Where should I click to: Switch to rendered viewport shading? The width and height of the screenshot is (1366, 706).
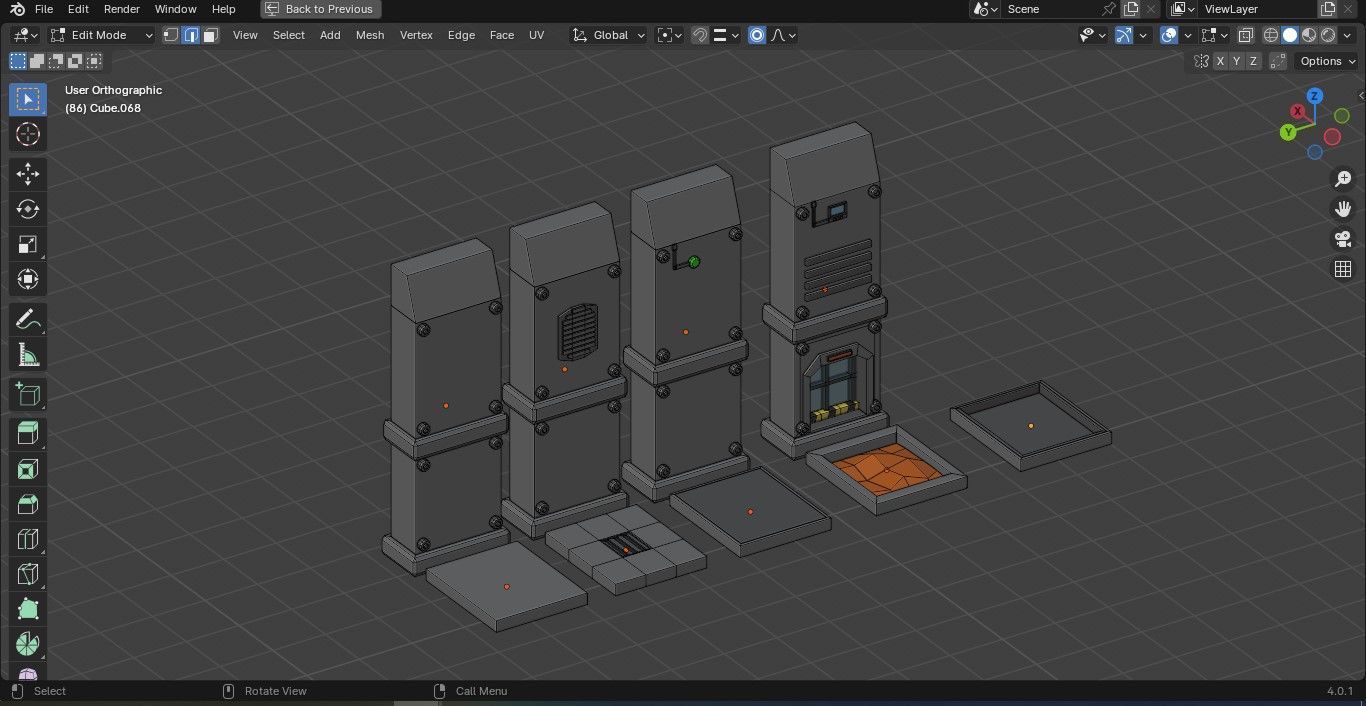click(1328, 35)
